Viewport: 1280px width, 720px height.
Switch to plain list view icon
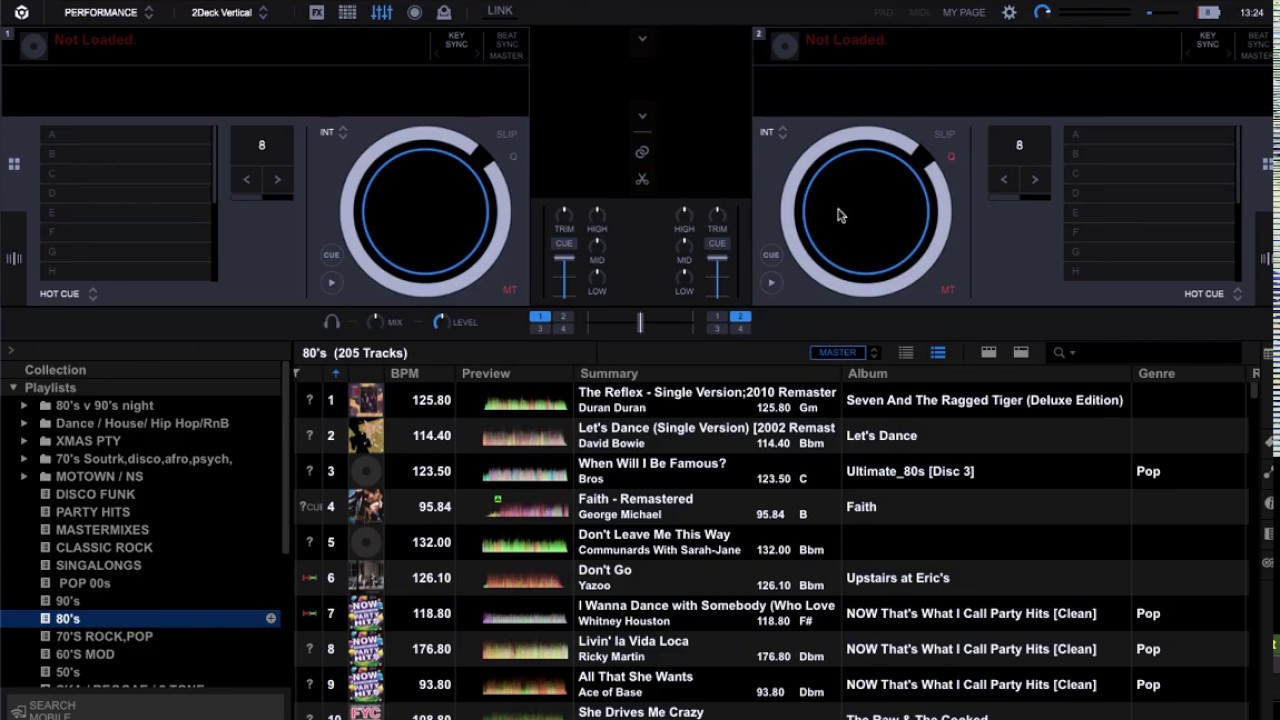906,352
